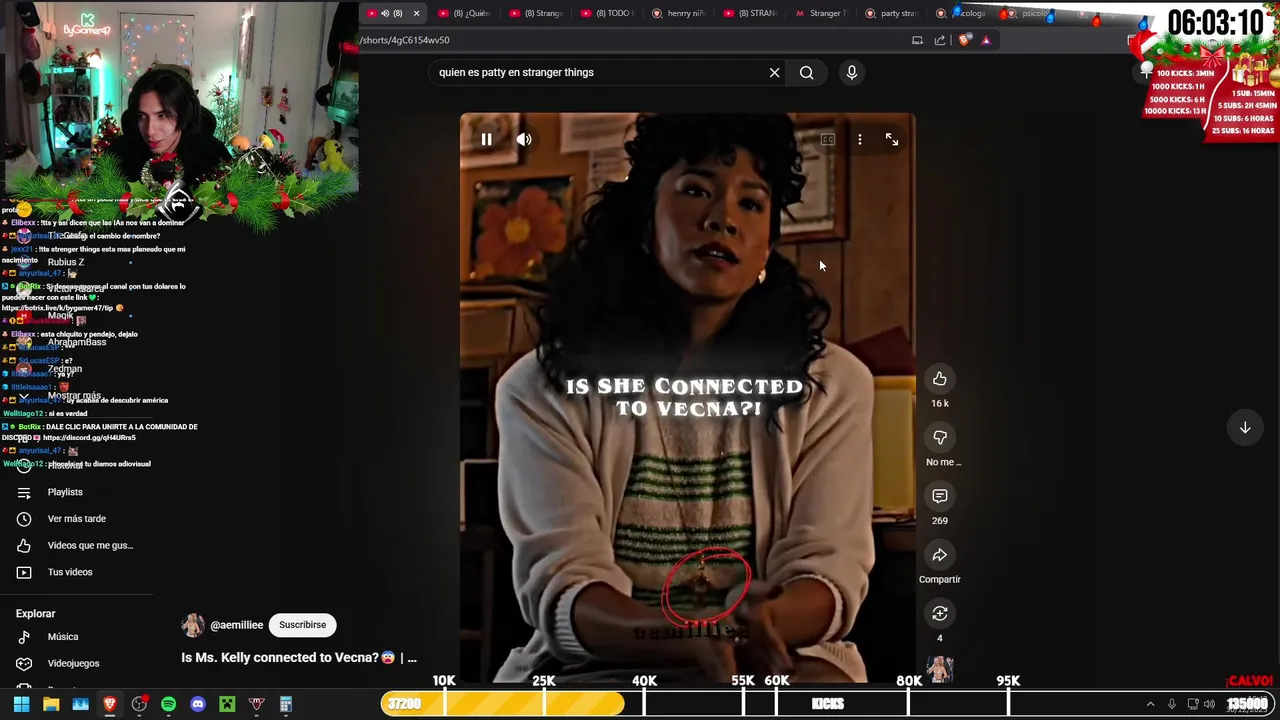The width and height of the screenshot is (1280, 720).
Task: Dislike the Short with thumbs down
Action: click(x=940, y=437)
